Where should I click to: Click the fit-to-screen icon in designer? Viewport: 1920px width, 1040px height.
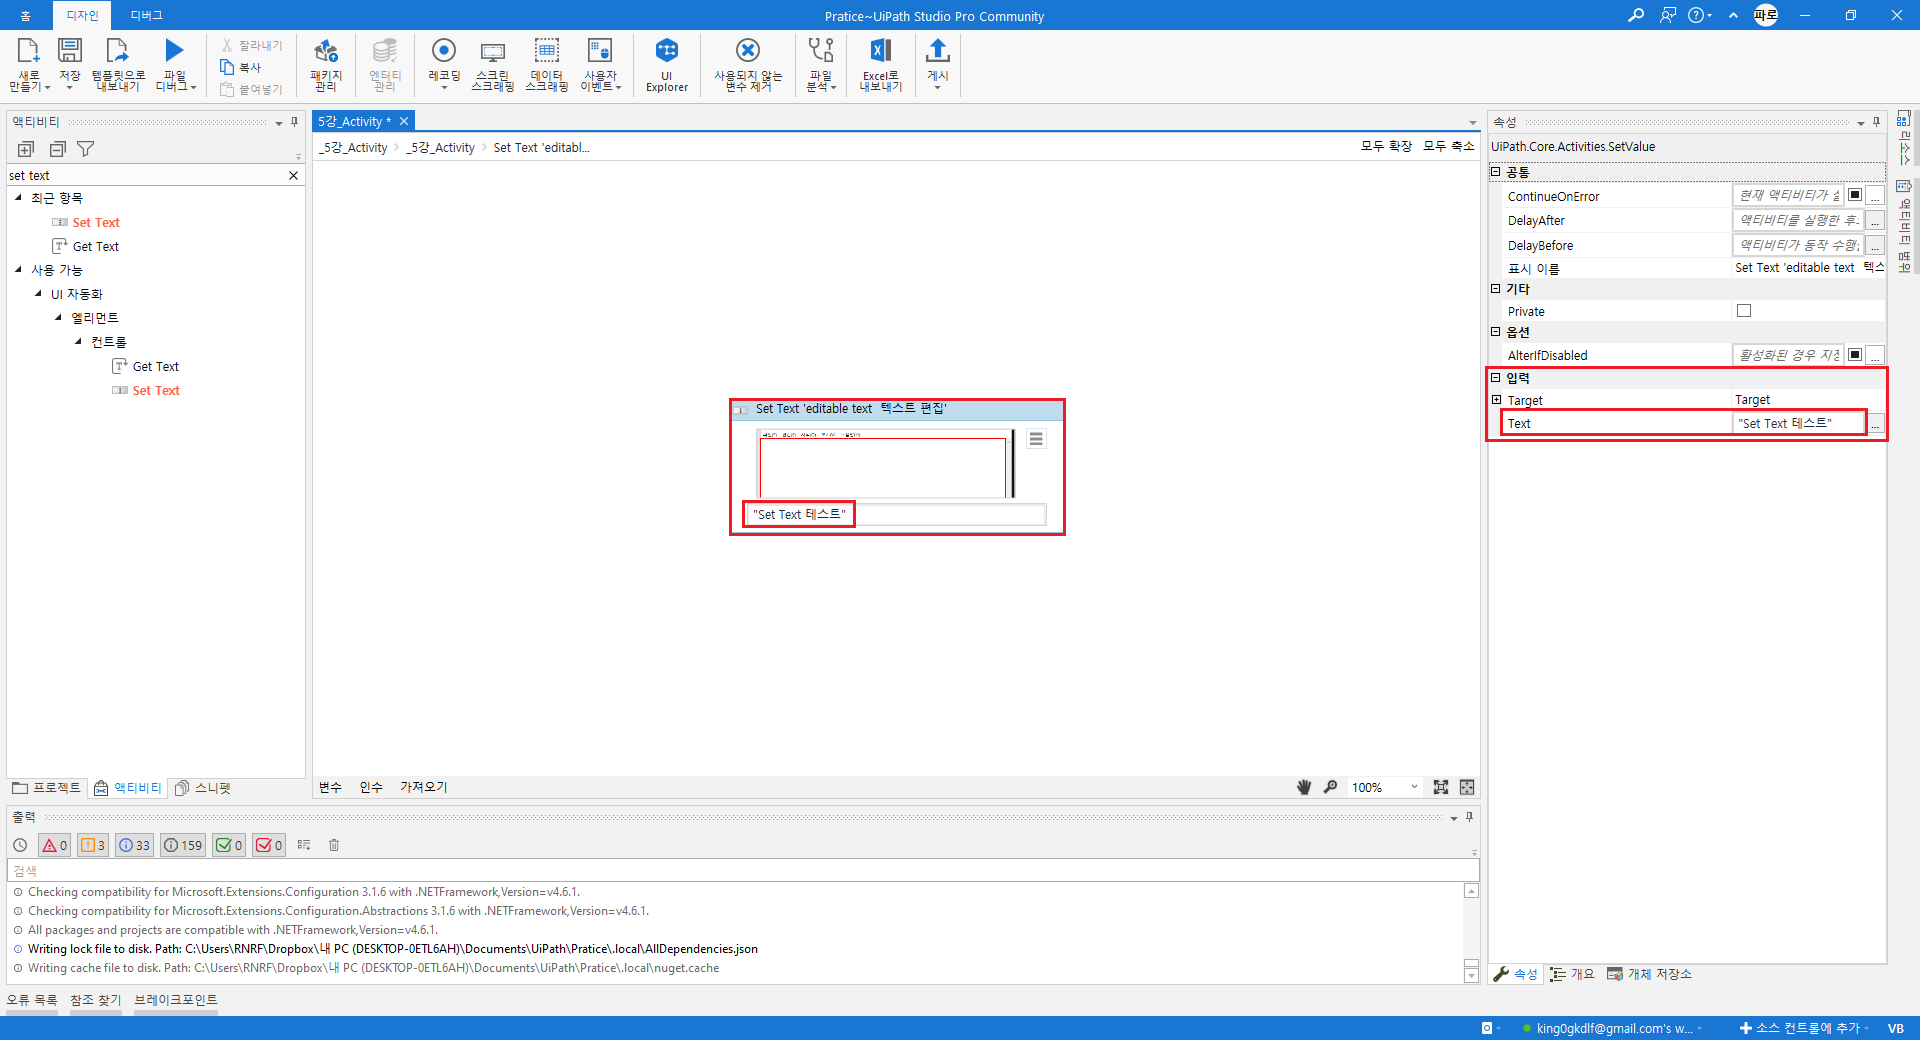point(1441,787)
